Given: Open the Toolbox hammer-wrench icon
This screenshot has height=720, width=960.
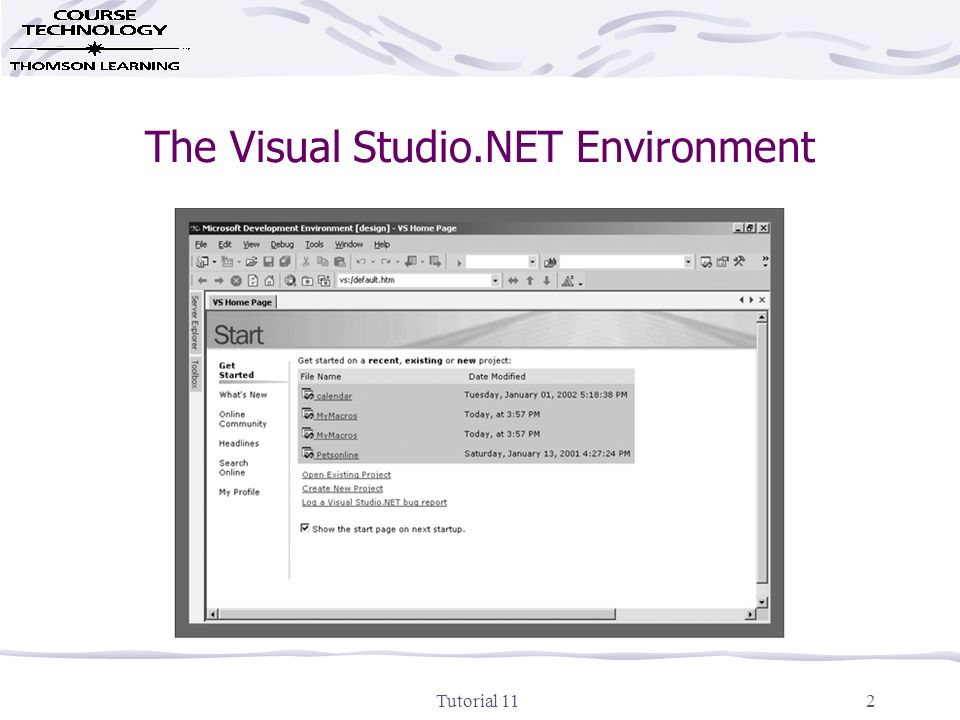Looking at the screenshot, I should click(739, 262).
